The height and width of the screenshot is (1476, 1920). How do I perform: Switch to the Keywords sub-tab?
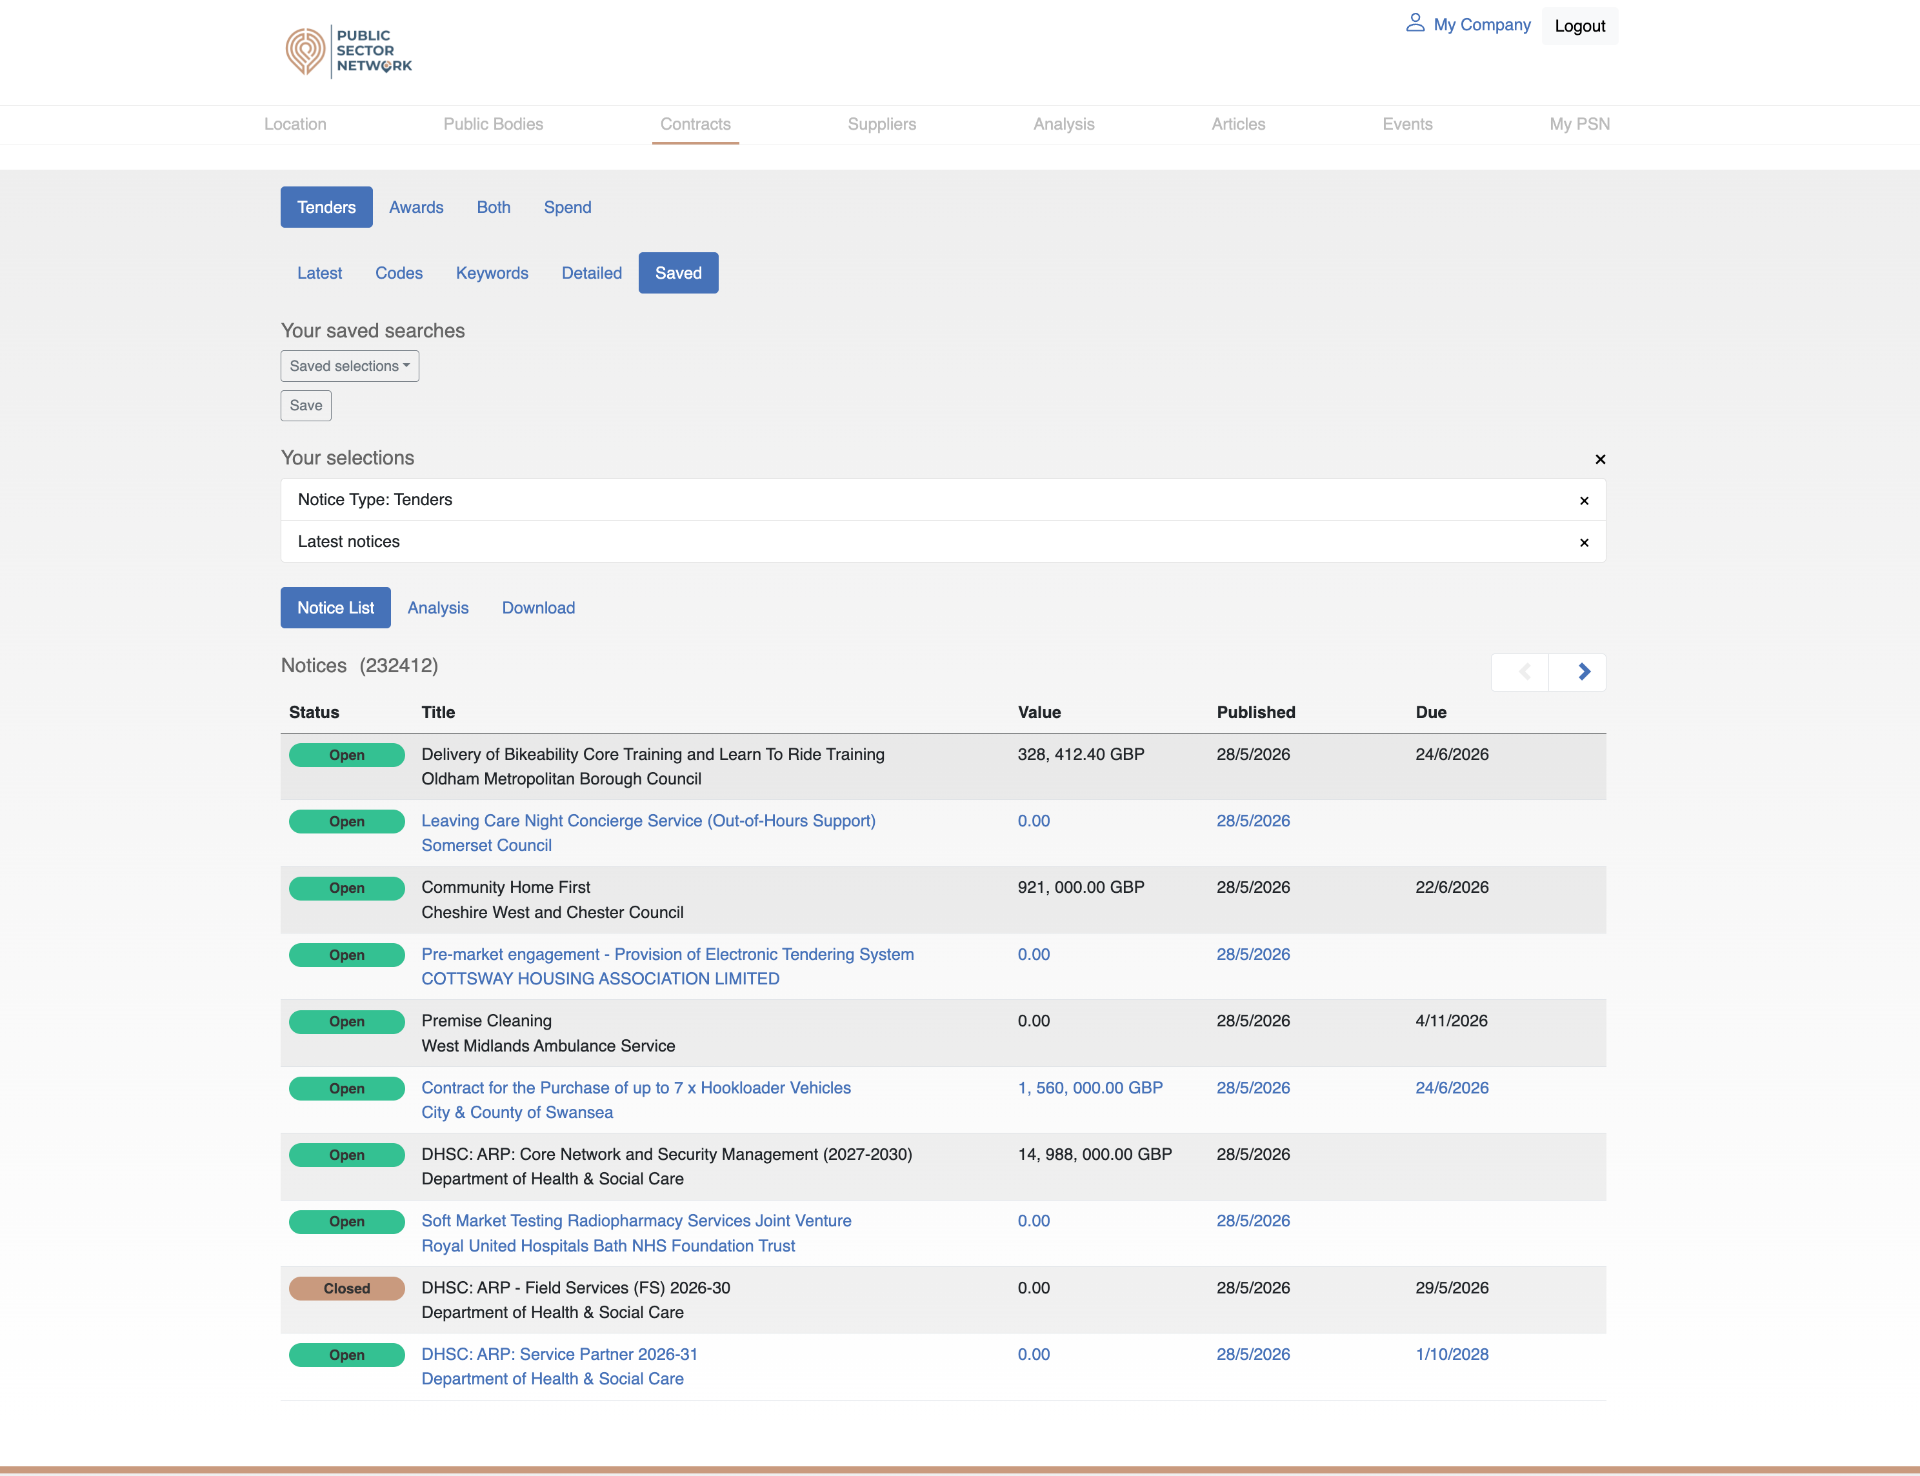[x=492, y=273]
